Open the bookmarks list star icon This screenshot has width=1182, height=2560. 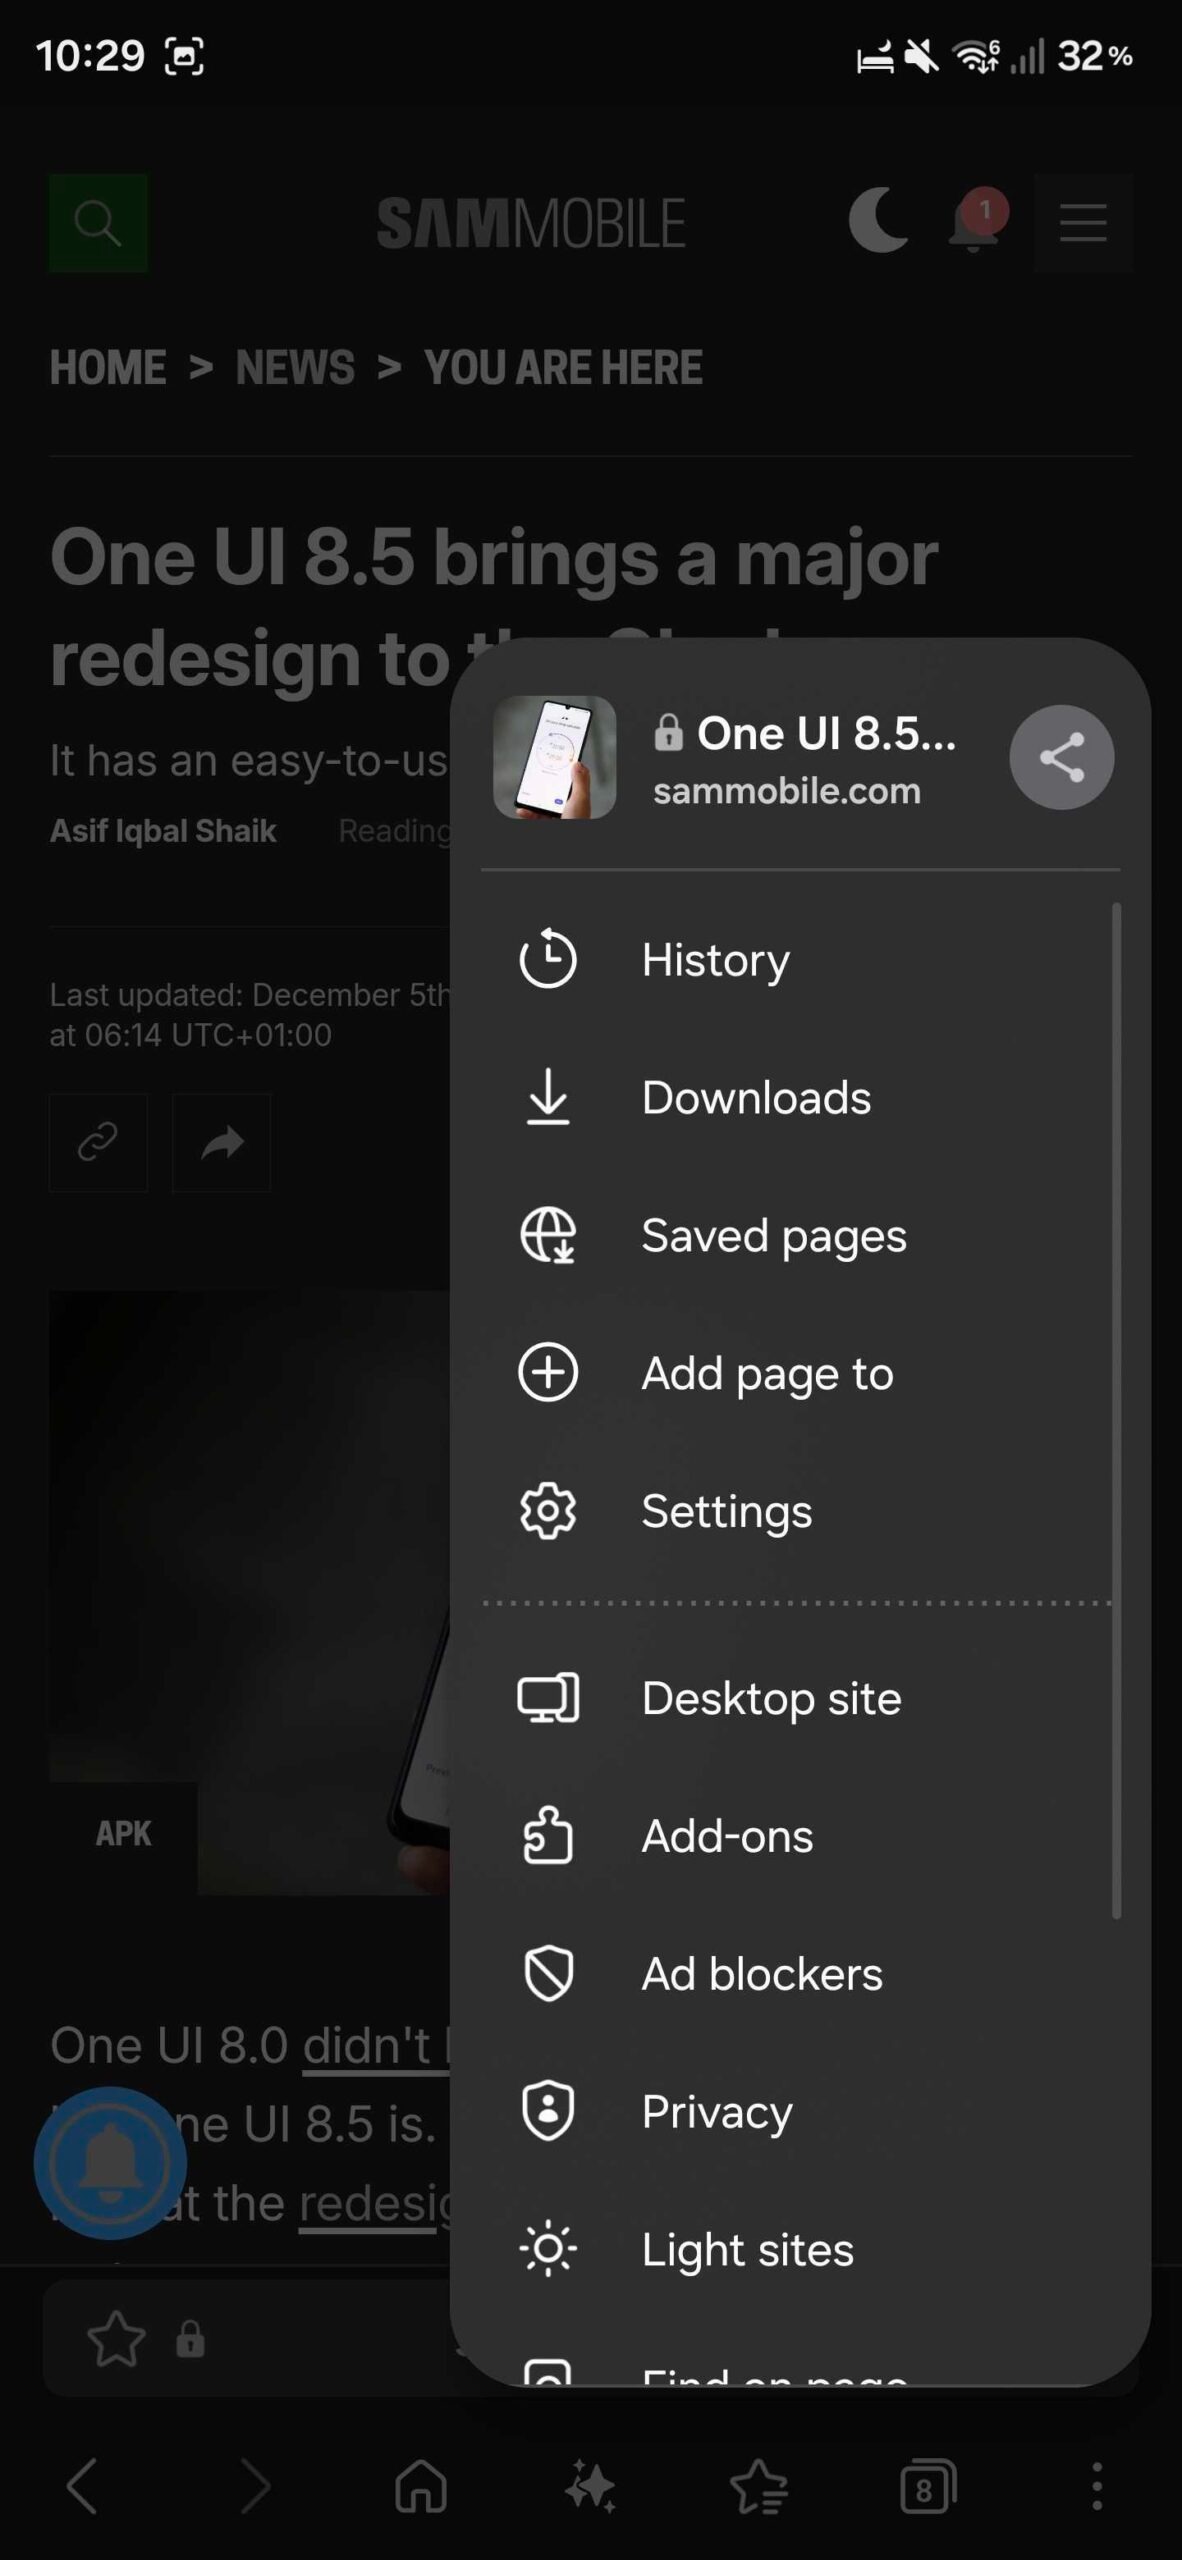pyautogui.click(x=759, y=2486)
